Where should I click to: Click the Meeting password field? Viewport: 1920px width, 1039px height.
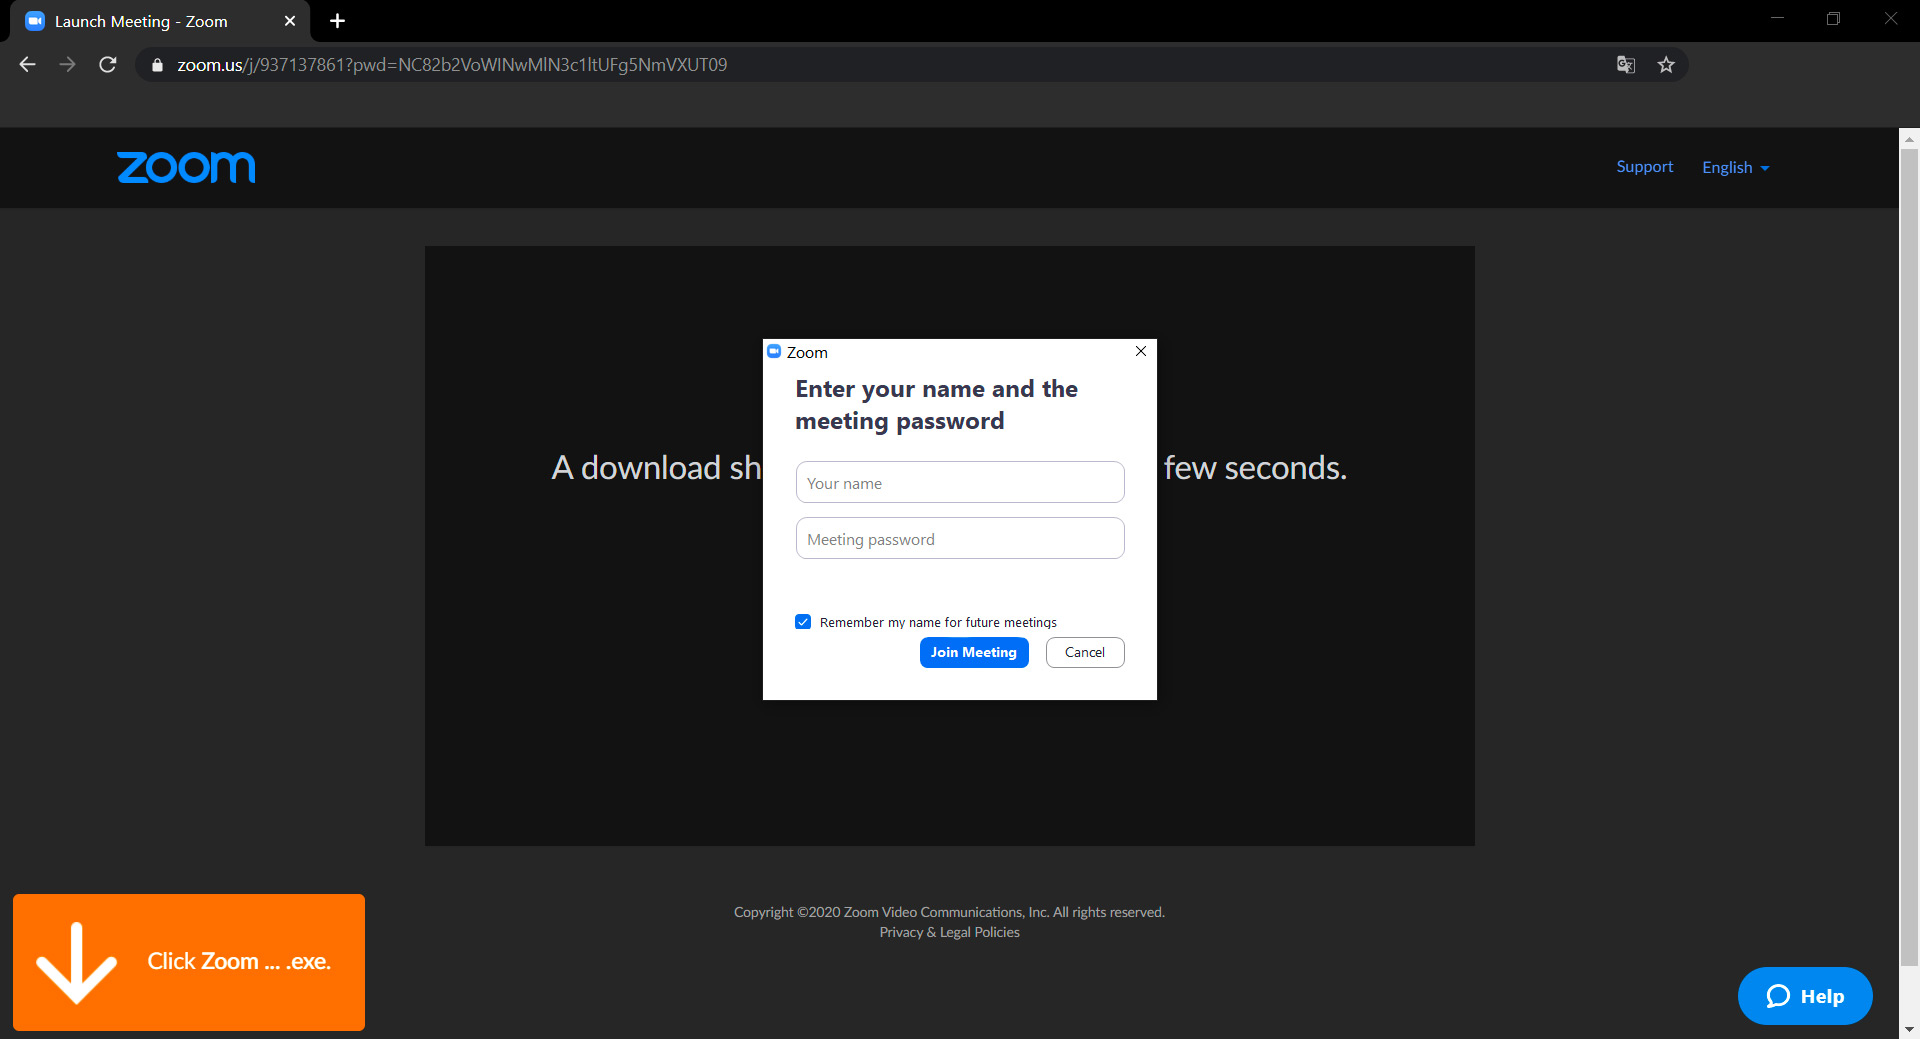(960, 538)
